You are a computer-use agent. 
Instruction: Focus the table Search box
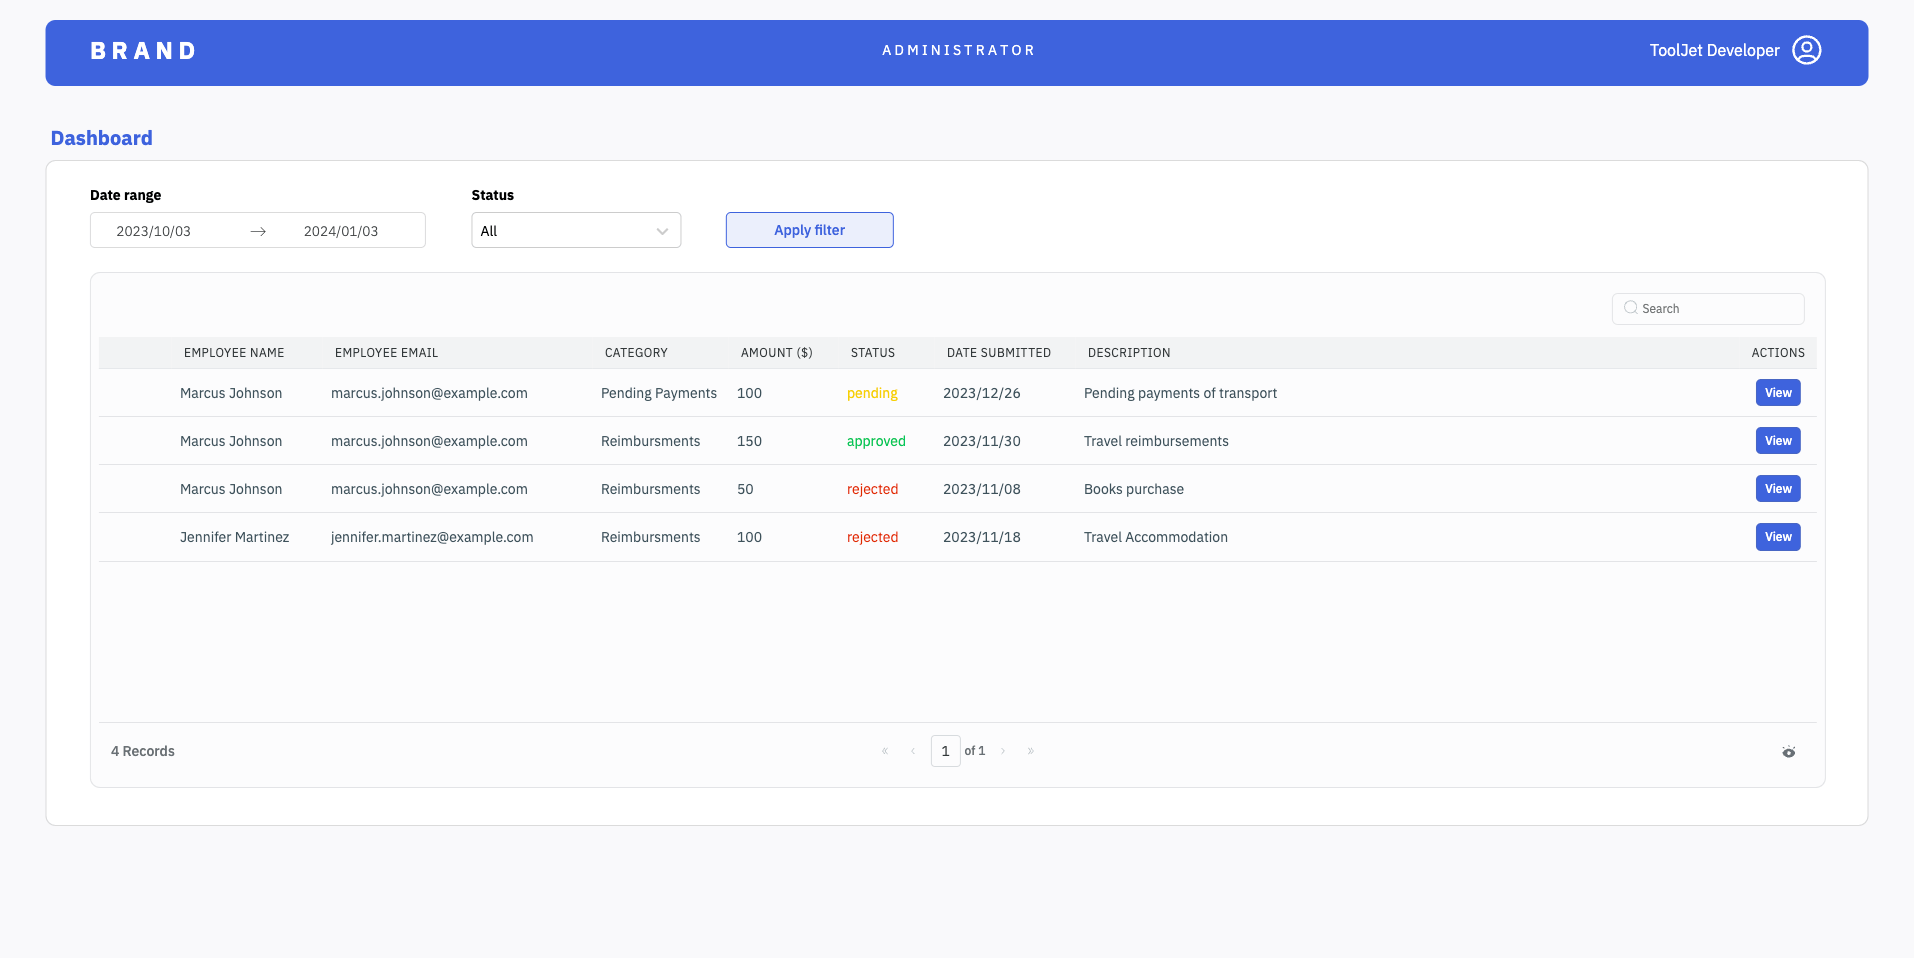1717,309
